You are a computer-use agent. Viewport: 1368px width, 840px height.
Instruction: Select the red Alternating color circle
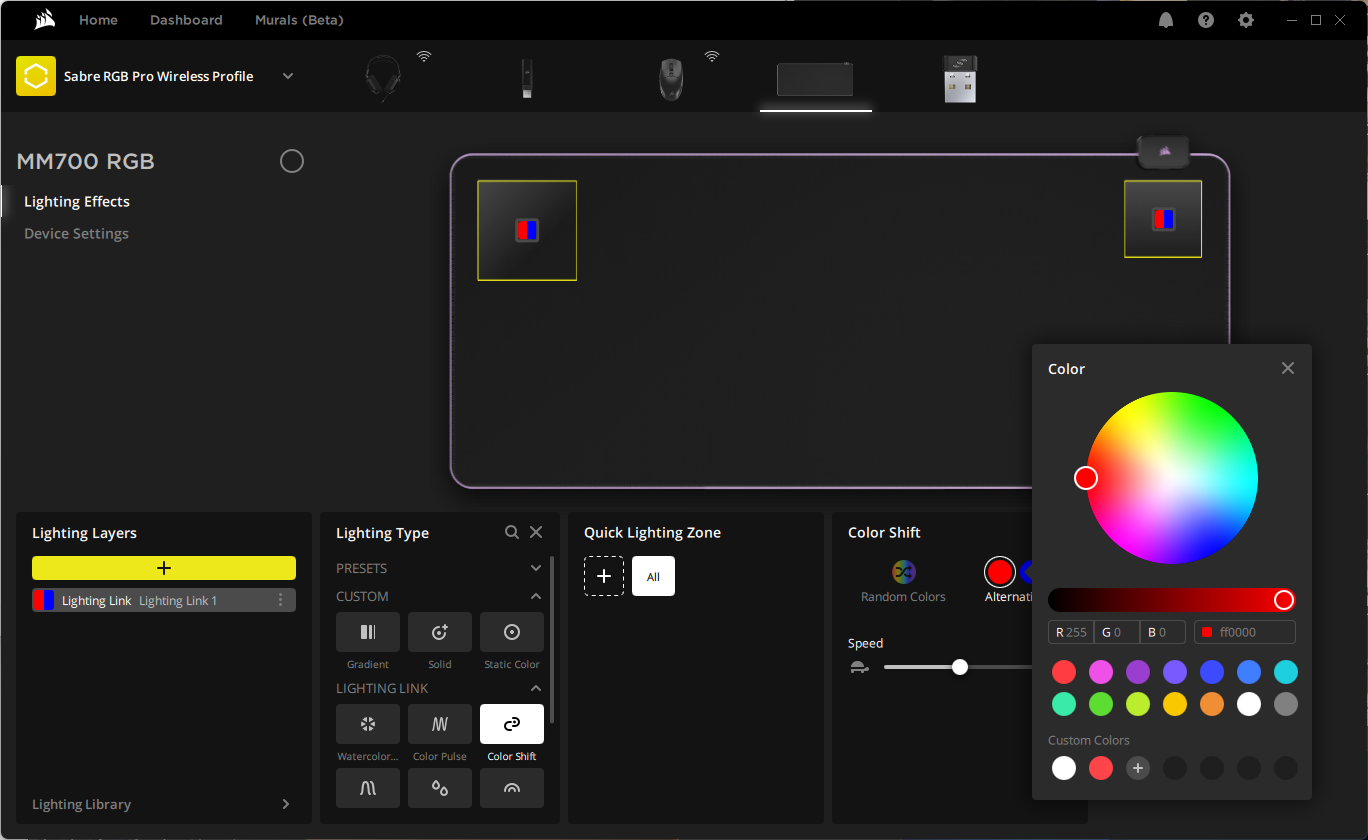point(1000,572)
